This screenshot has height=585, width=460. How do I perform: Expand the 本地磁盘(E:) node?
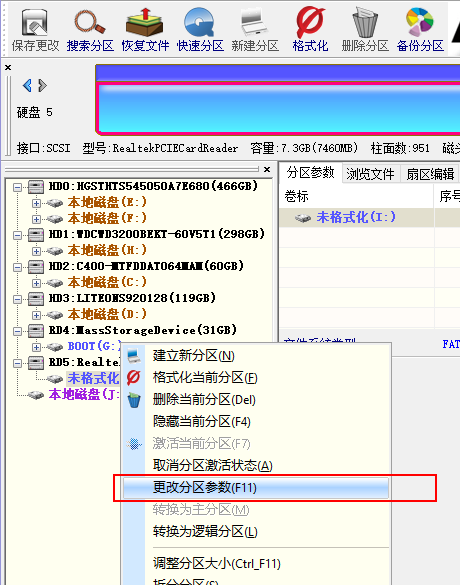click(x=36, y=203)
